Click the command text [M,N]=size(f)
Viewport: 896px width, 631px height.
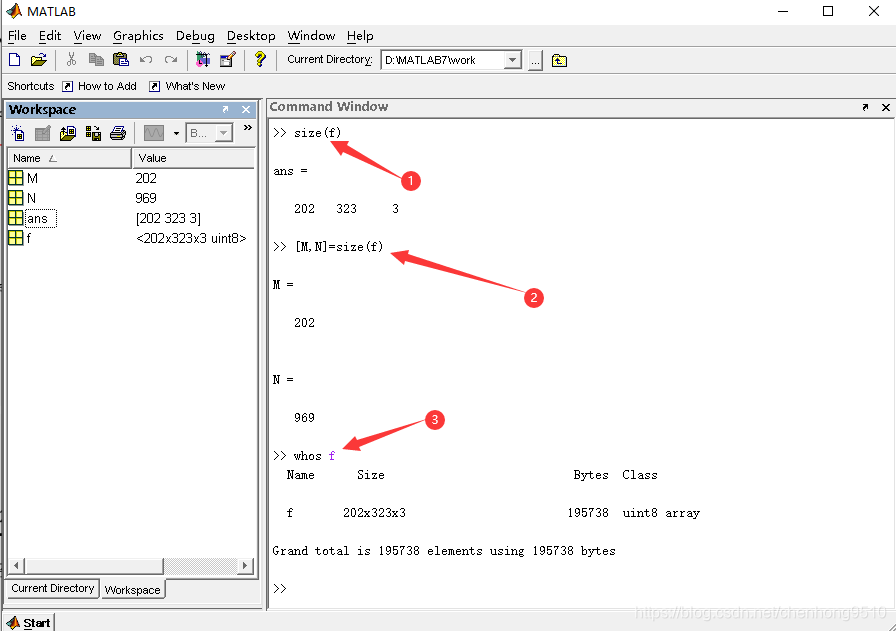coord(339,247)
